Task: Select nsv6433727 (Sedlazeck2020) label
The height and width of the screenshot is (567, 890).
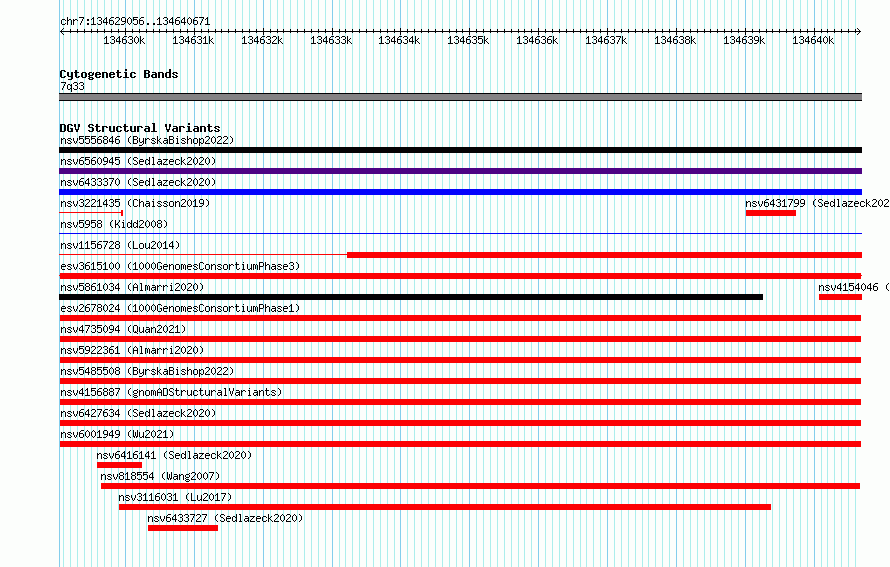Action: 225,518
